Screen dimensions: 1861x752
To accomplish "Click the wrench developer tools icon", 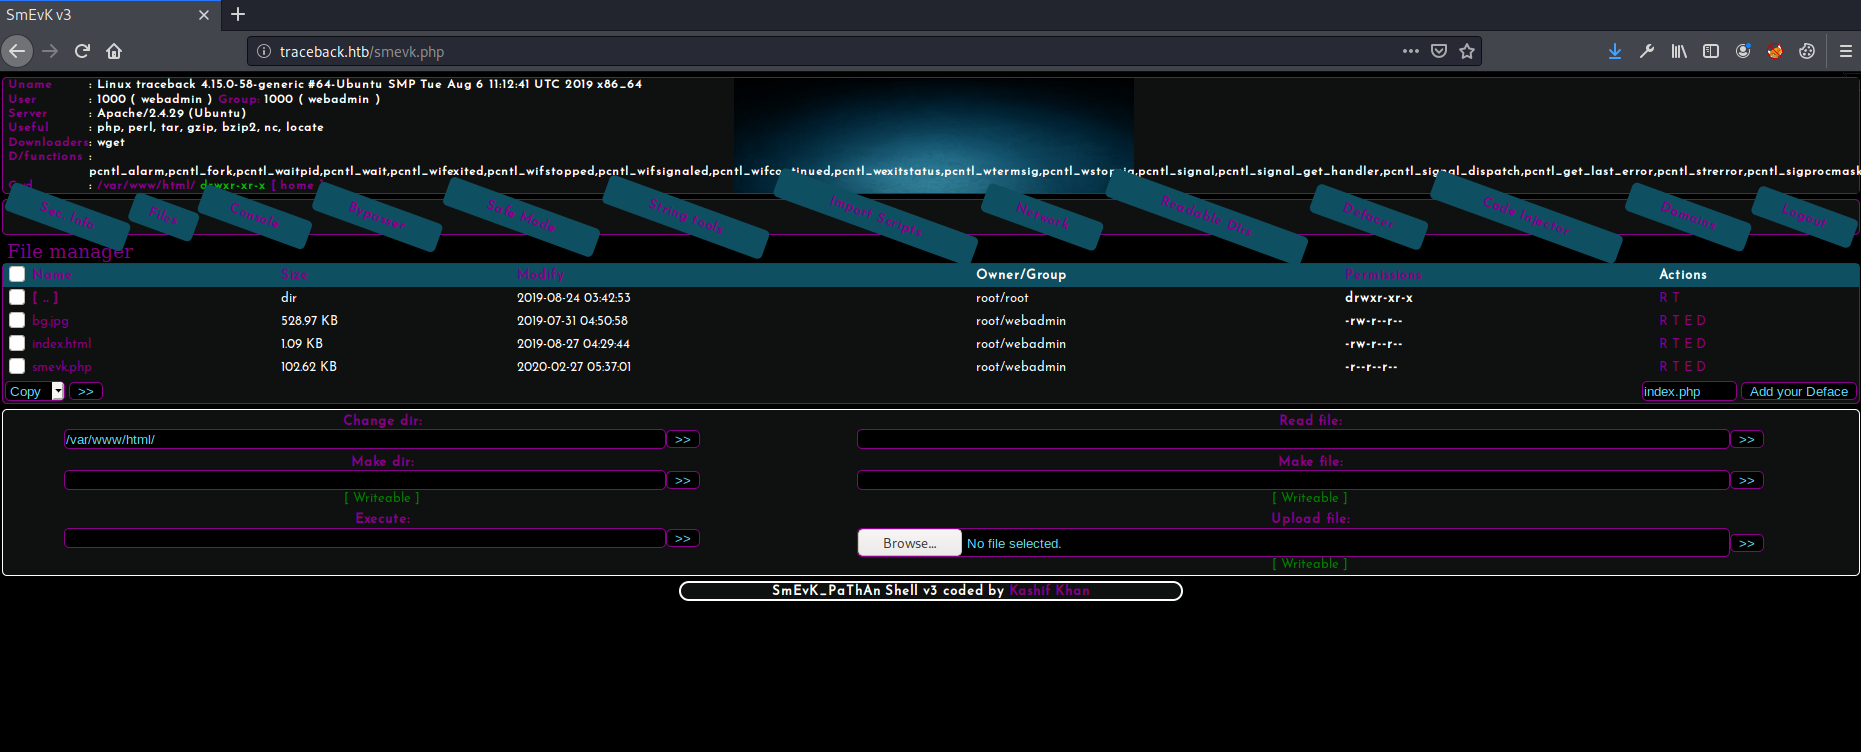I will pyautogui.click(x=1646, y=51).
